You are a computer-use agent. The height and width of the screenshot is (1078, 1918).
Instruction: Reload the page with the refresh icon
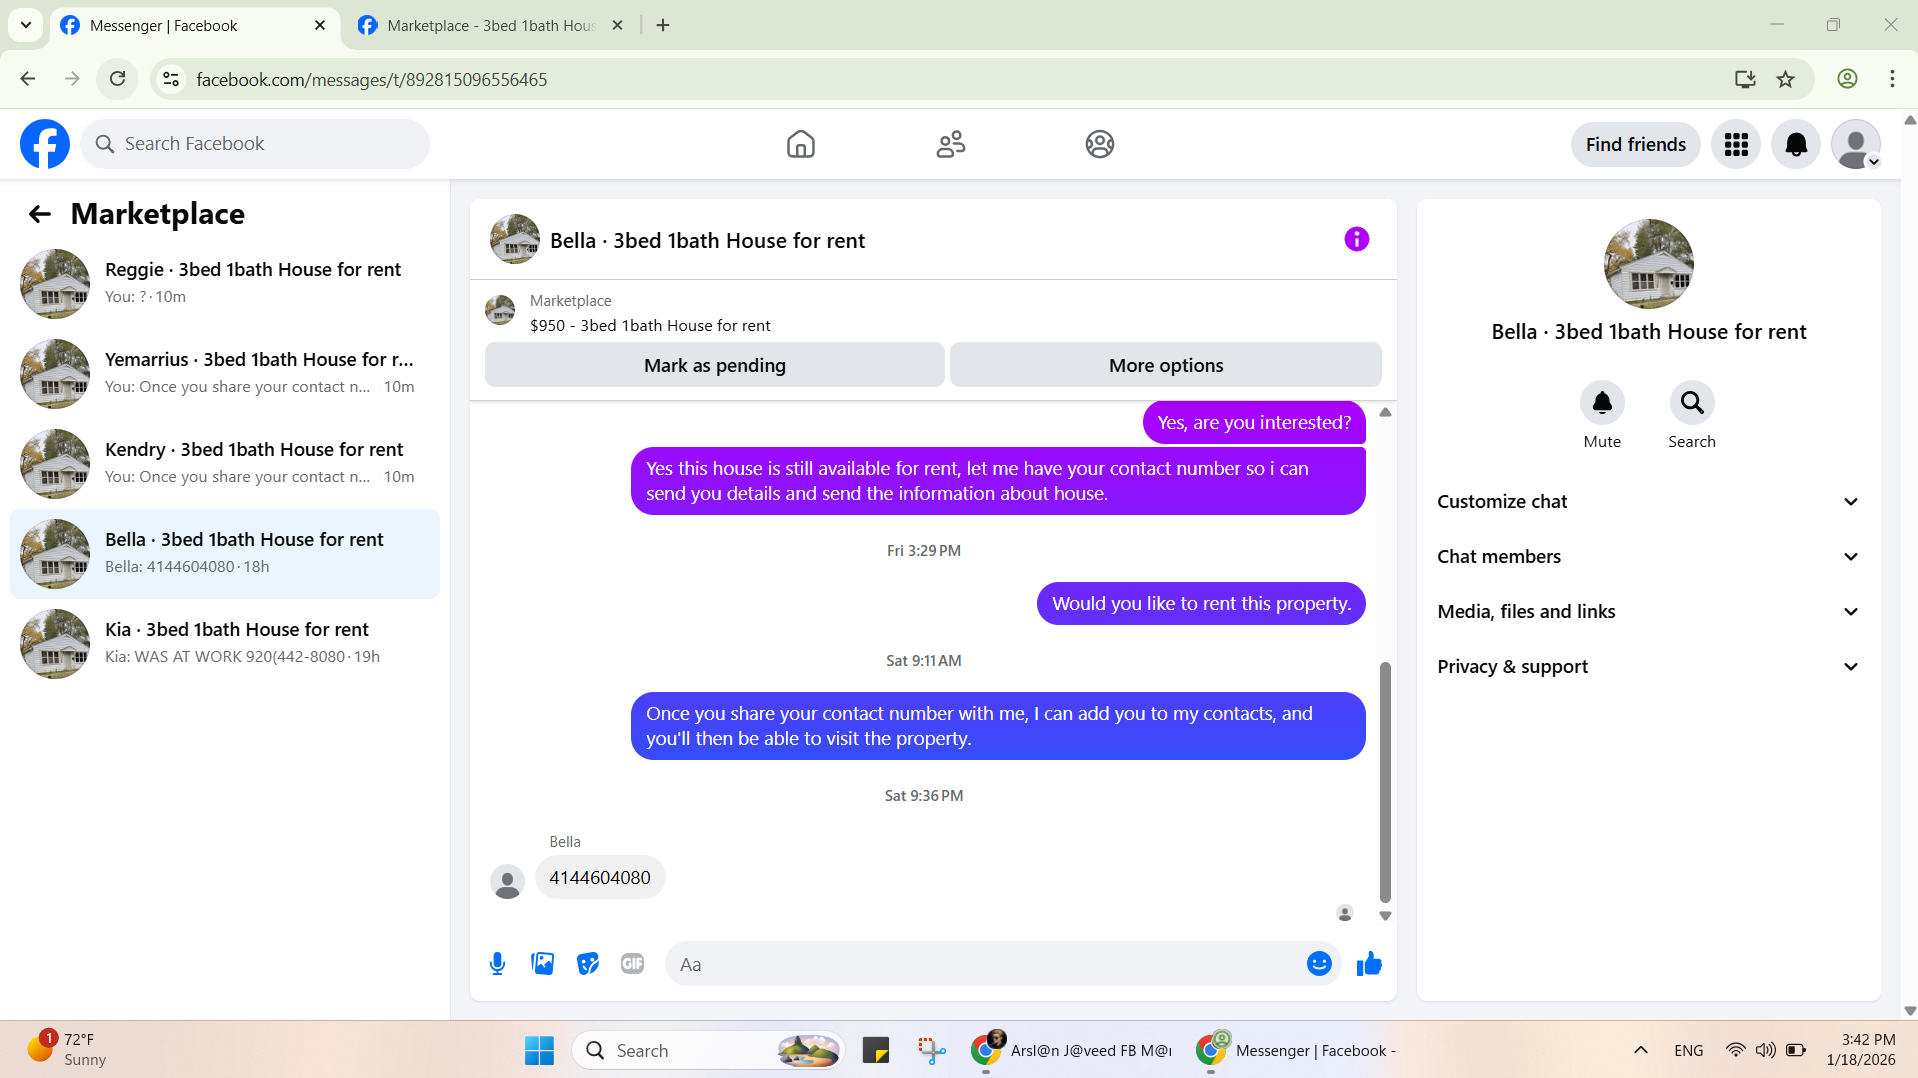click(x=117, y=79)
